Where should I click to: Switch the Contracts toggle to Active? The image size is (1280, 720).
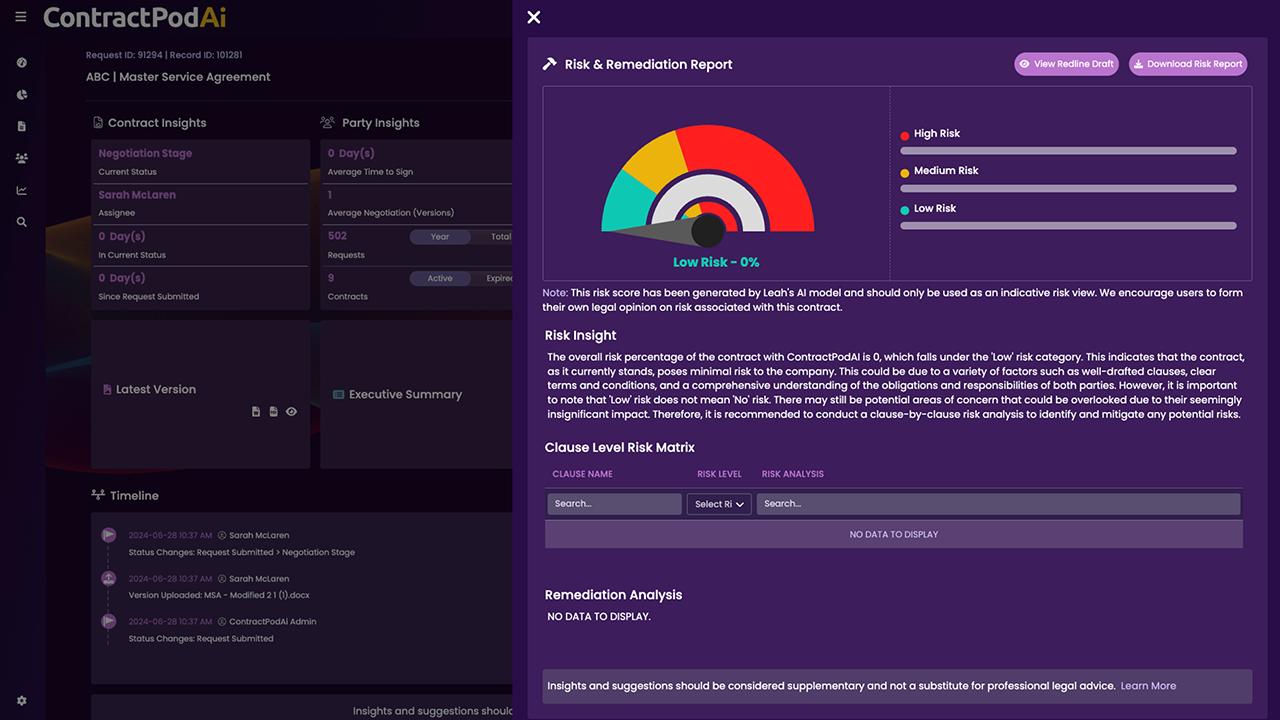click(x=440, y=279)
